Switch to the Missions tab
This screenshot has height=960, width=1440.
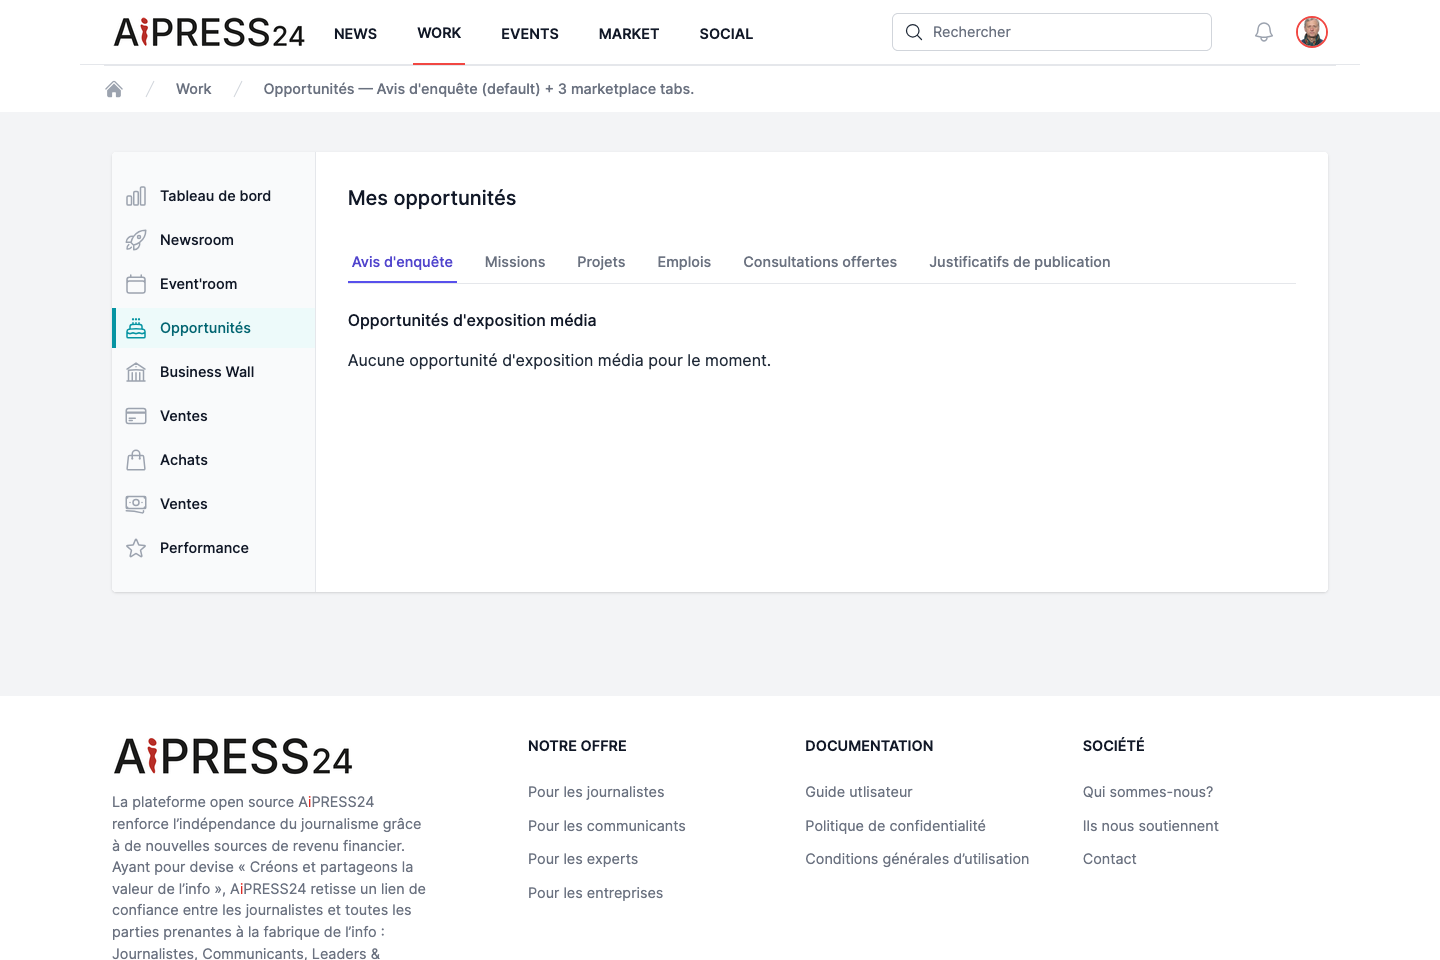point(515,262)
